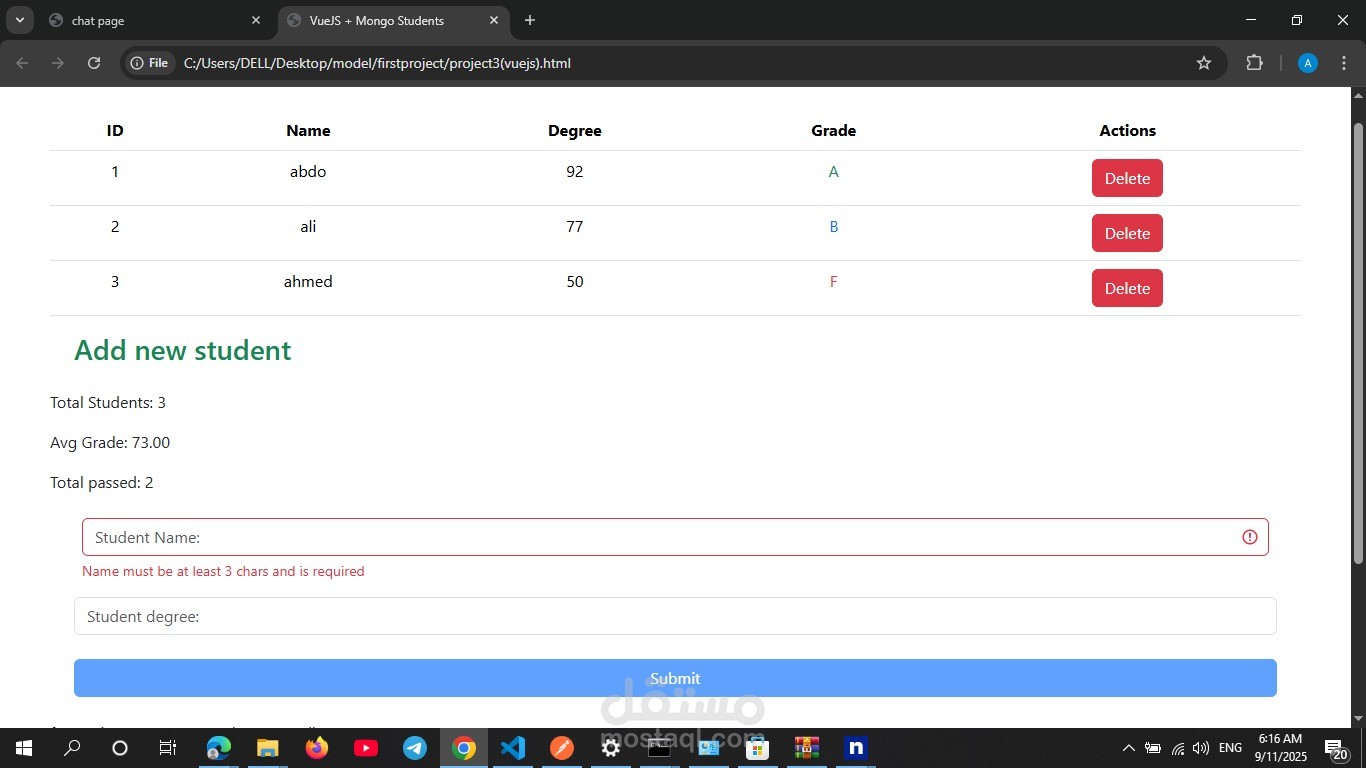Open Cortana circle on taskbar
This screenshot has height=768, width=1366.
pos(120,748)
